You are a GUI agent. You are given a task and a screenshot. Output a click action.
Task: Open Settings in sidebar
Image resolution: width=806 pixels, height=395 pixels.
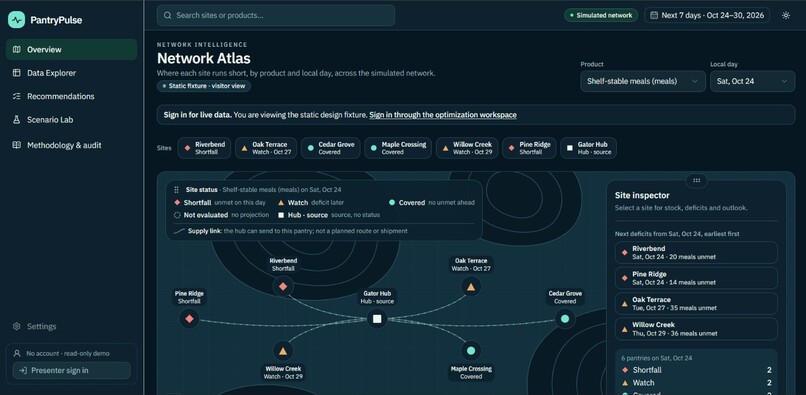tap(71, 327)
